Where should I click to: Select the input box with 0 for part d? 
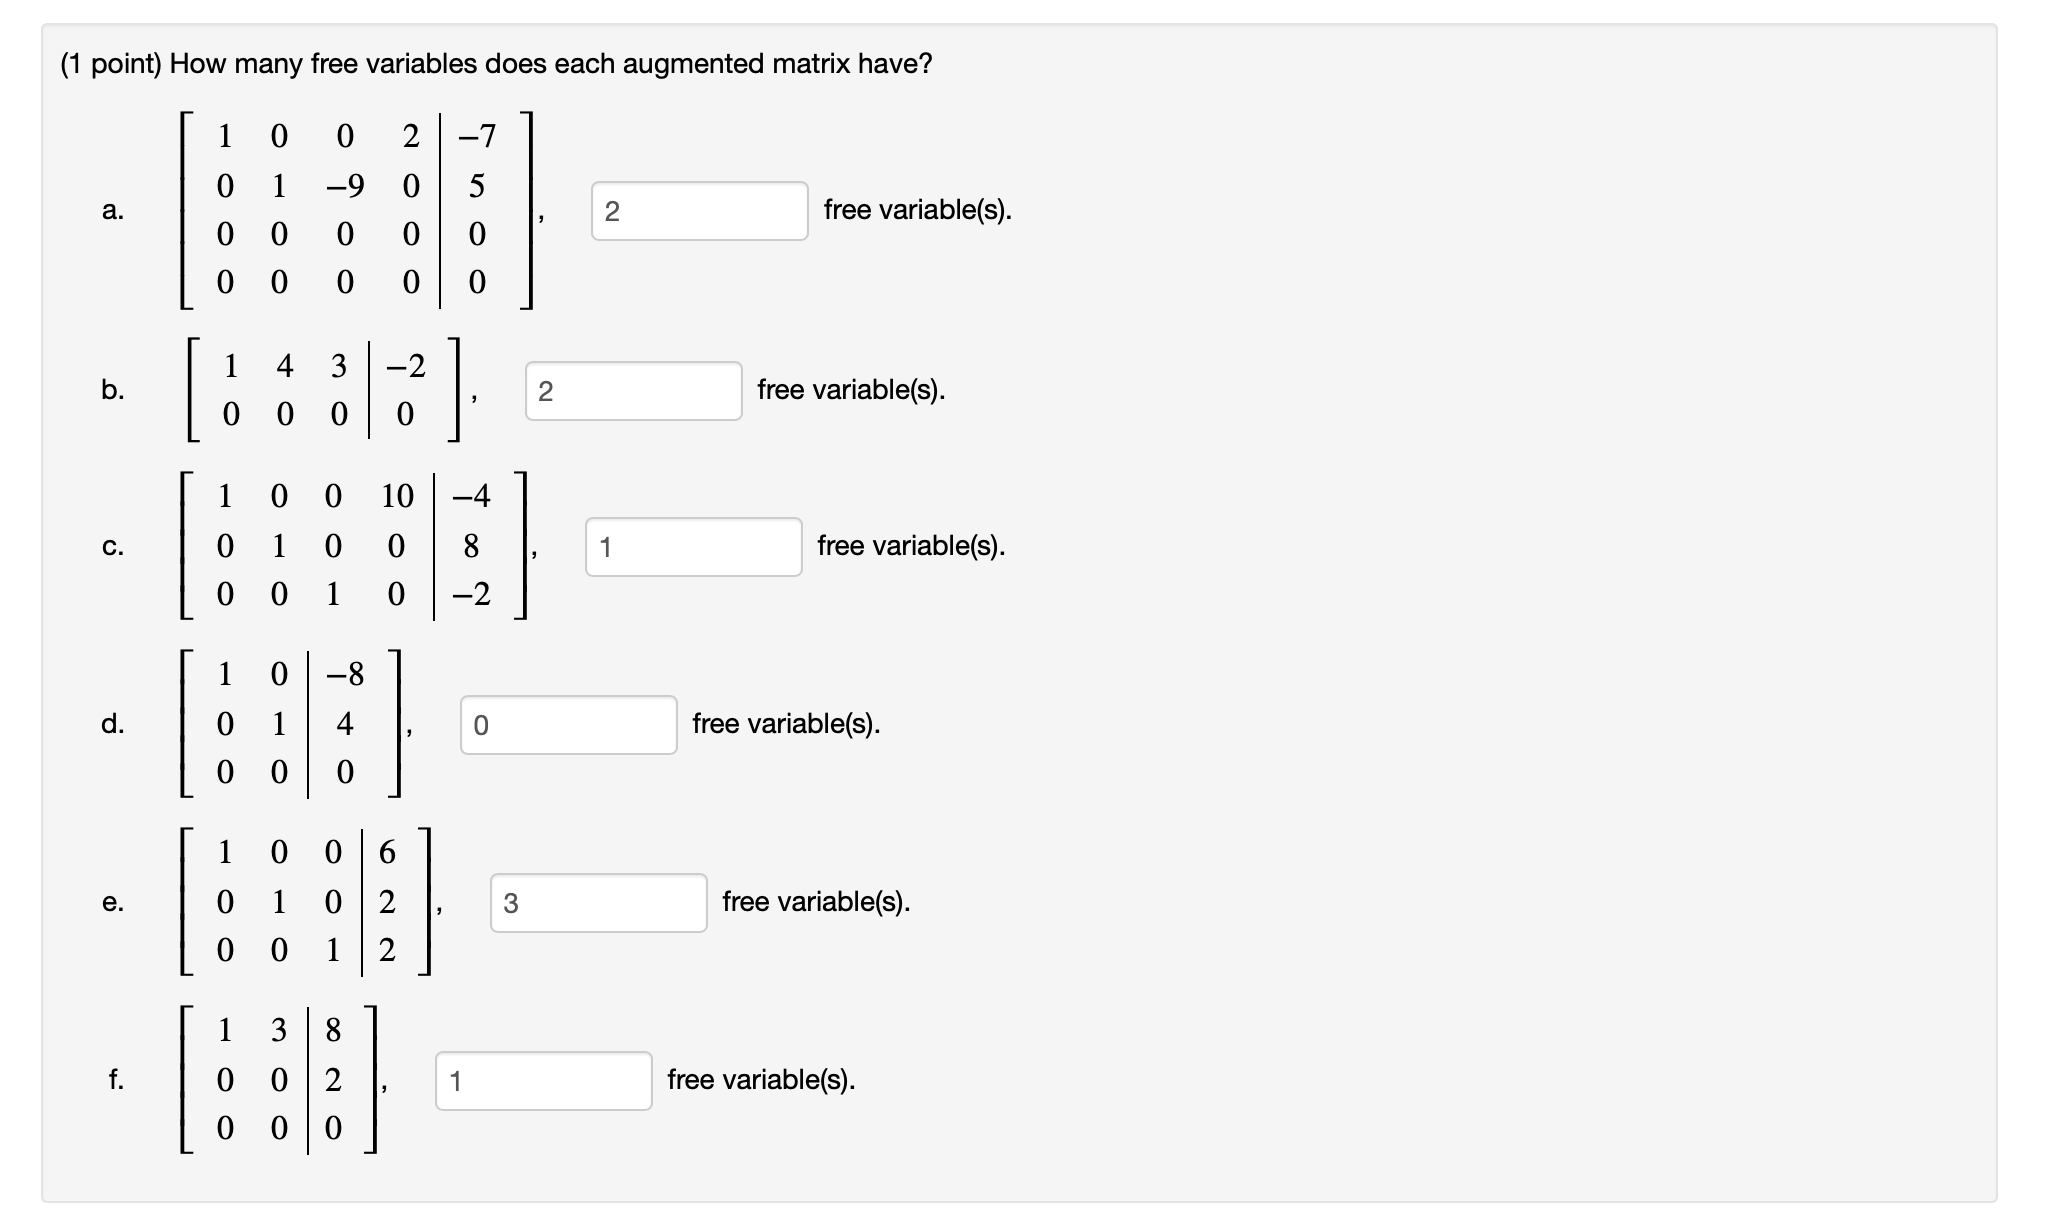point(567,725)
